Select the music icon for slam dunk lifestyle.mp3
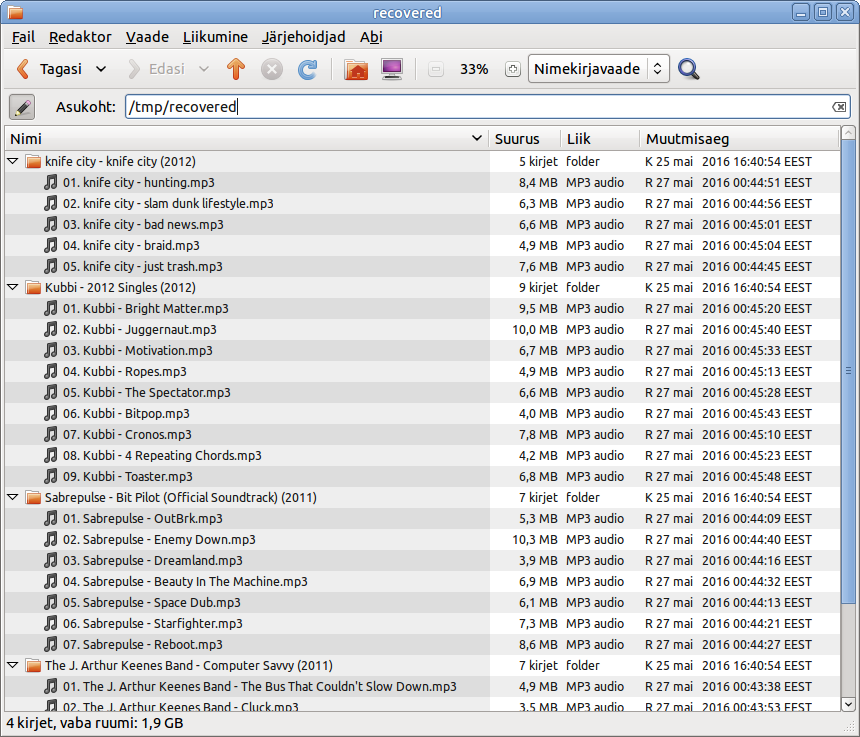This screenshot has height=737, width=860. coord(50,203)
